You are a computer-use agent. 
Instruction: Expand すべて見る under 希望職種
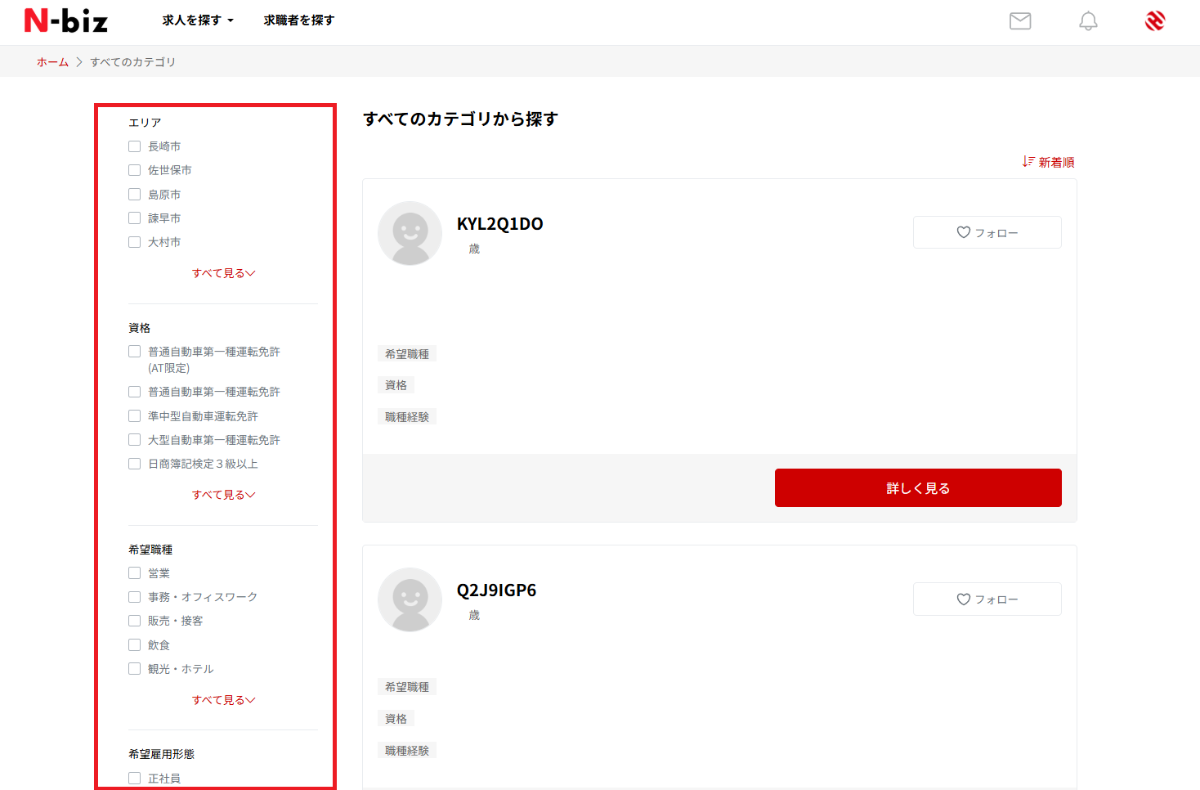click(224, 700)
